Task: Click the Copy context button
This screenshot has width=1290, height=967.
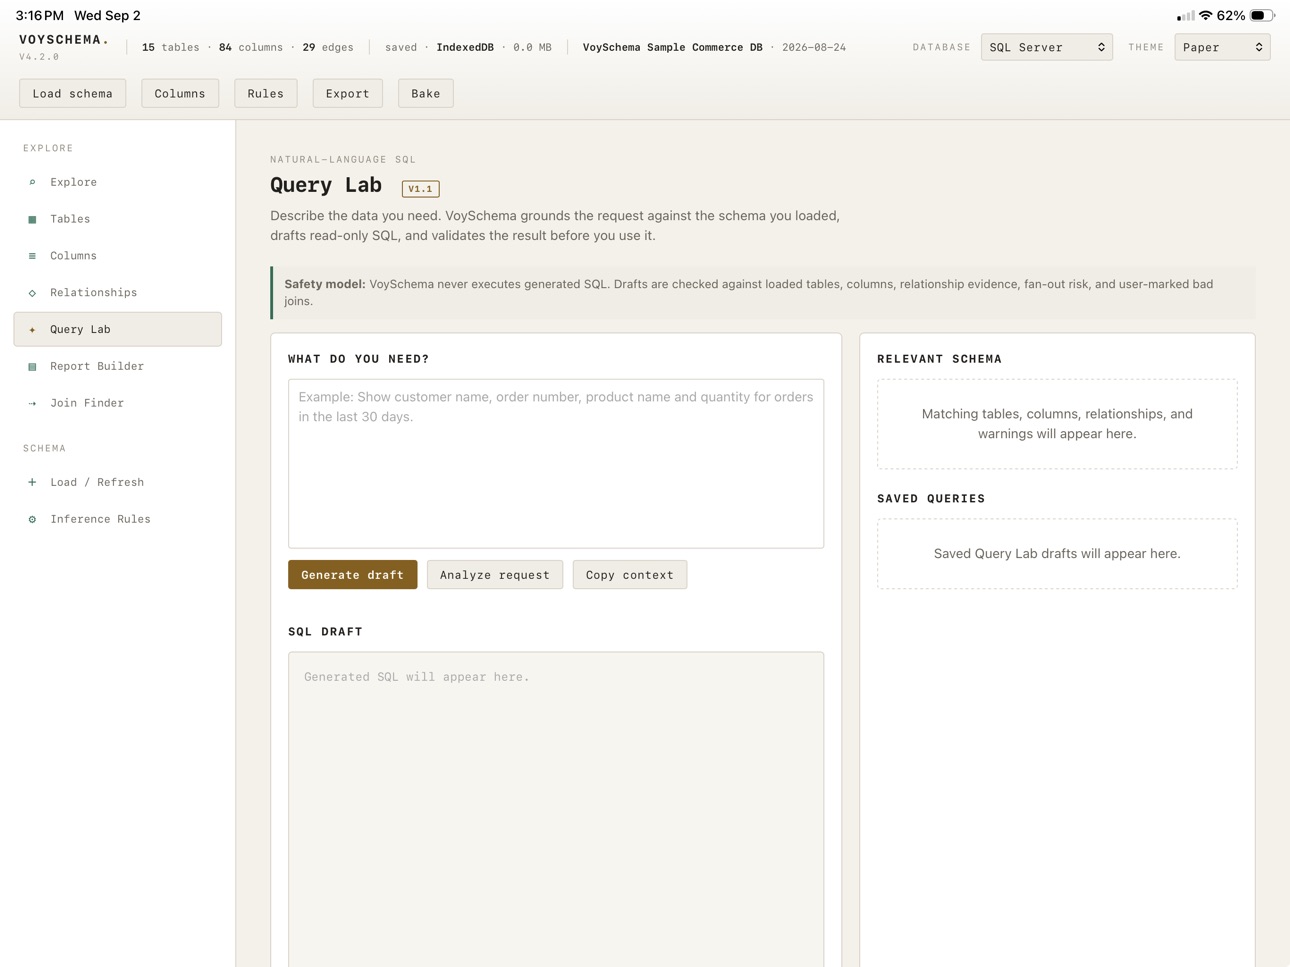Action: tap(630, 575)
